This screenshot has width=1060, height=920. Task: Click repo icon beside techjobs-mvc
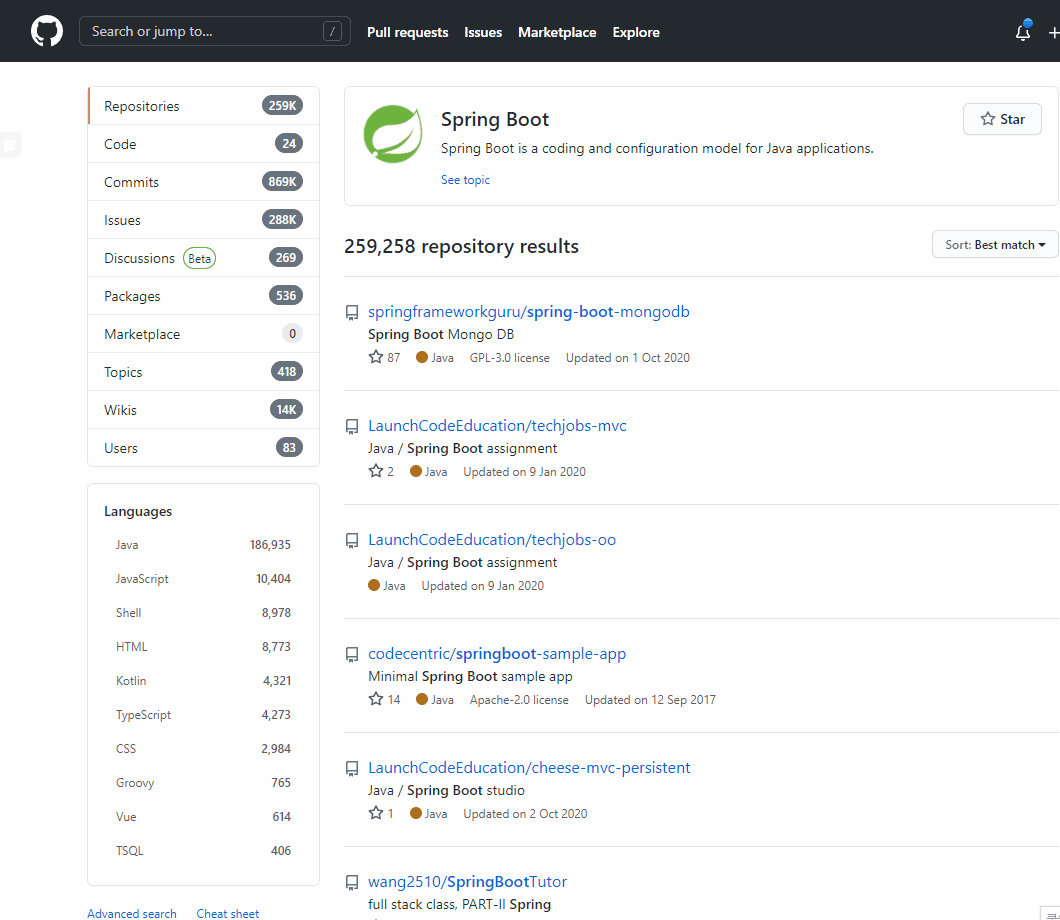(x=352, y=426)
